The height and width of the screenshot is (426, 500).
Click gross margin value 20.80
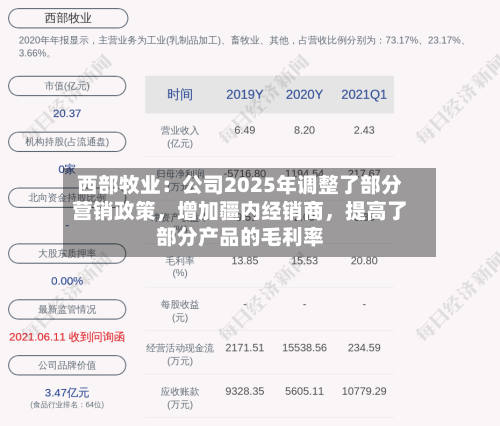point(364,261)
